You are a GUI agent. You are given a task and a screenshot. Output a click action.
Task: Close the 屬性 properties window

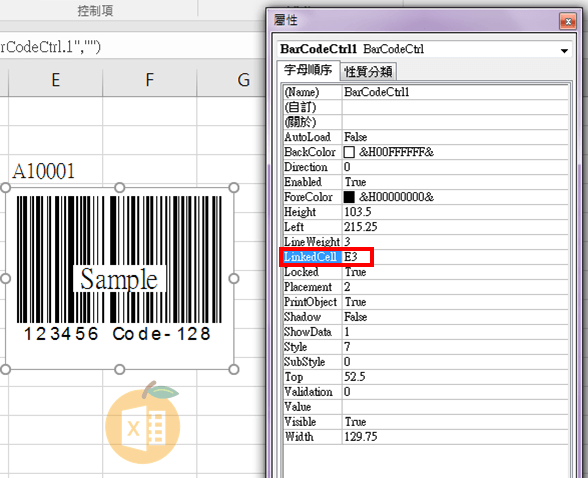point(568,21)
